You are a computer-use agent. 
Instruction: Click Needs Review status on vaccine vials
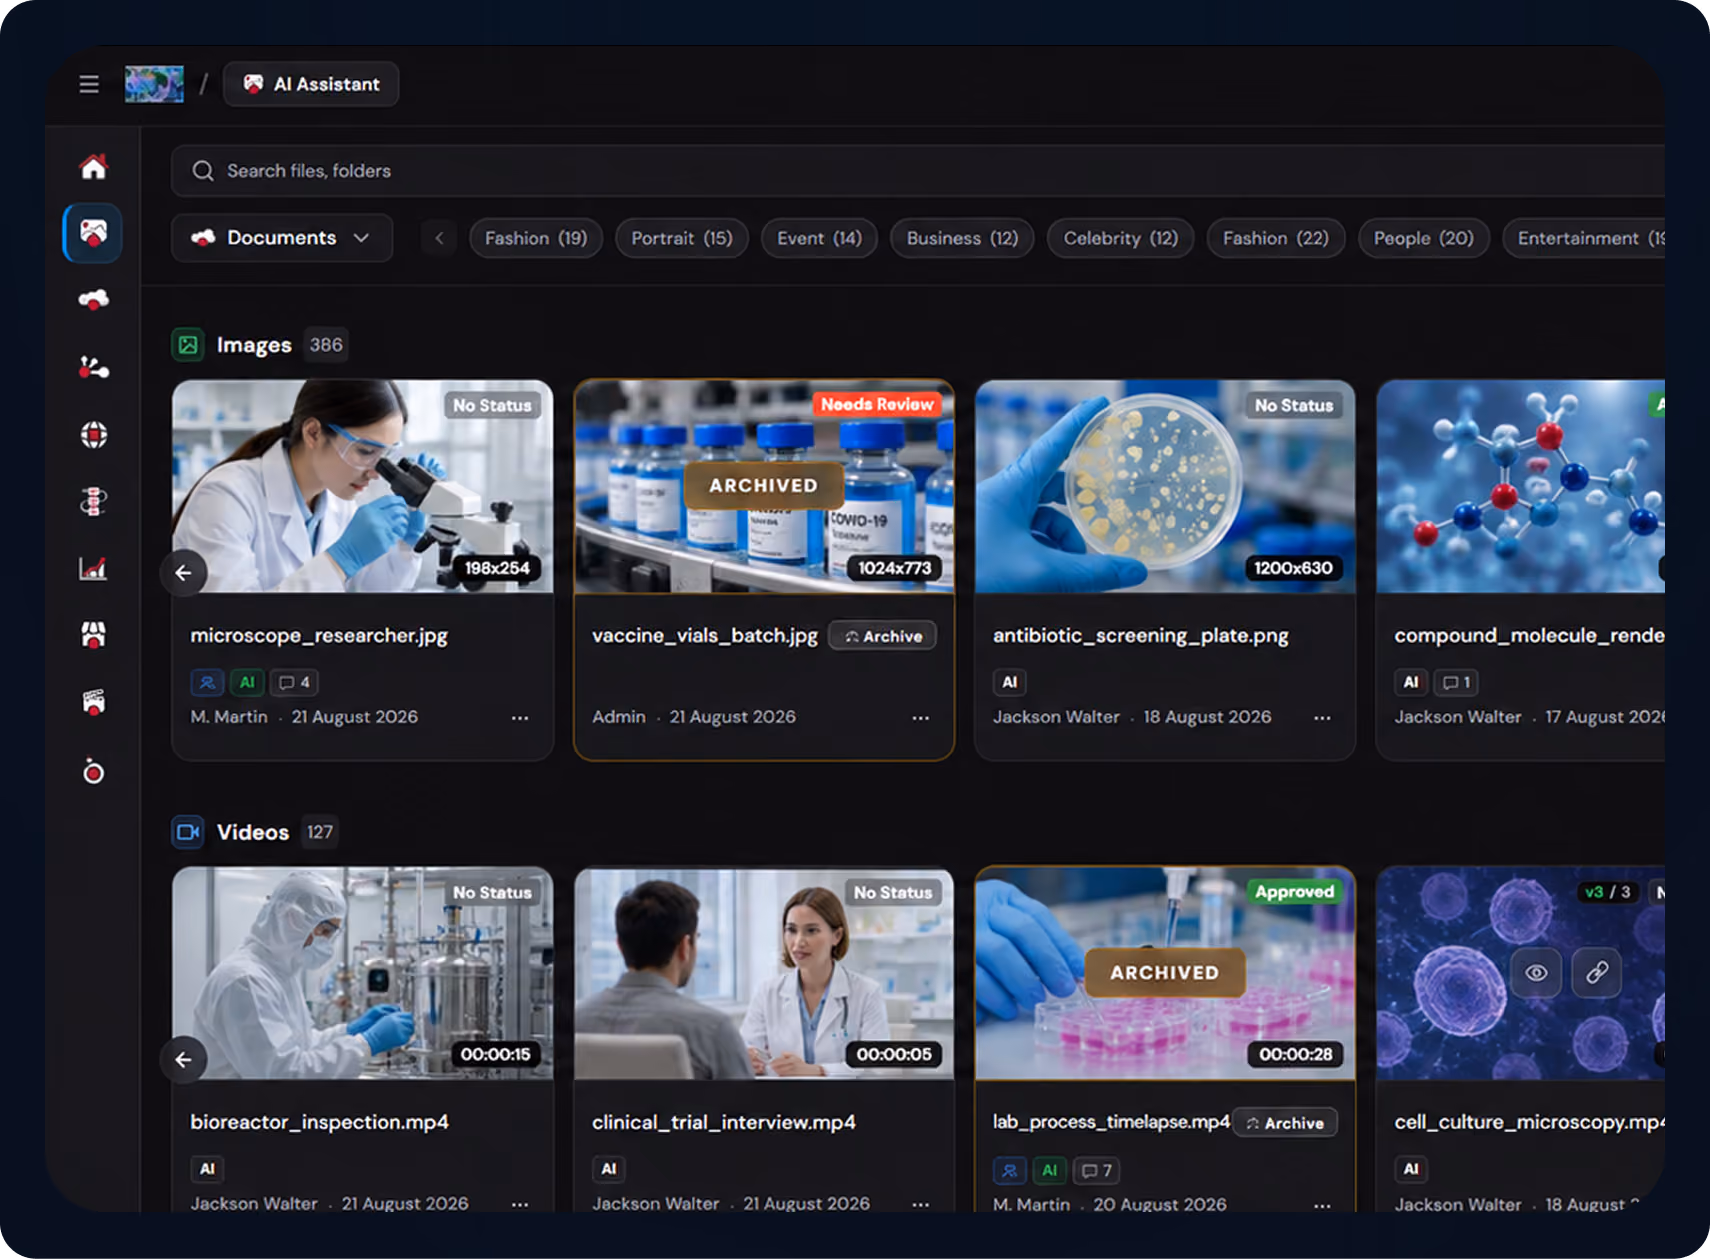pyautogui.click(x=877, y=404)
